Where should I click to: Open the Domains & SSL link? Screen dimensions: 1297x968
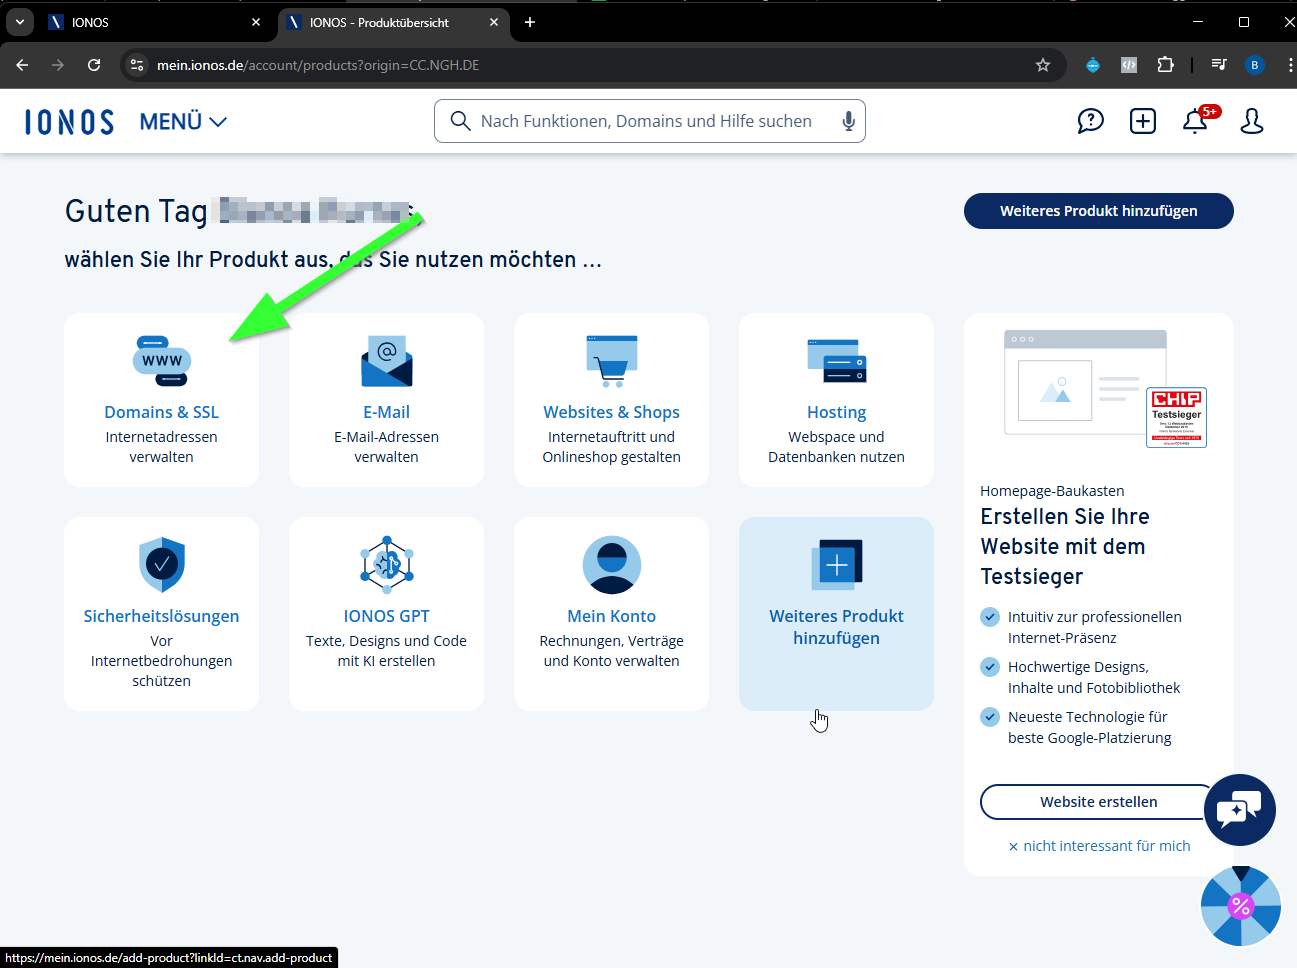pos(162,412)
